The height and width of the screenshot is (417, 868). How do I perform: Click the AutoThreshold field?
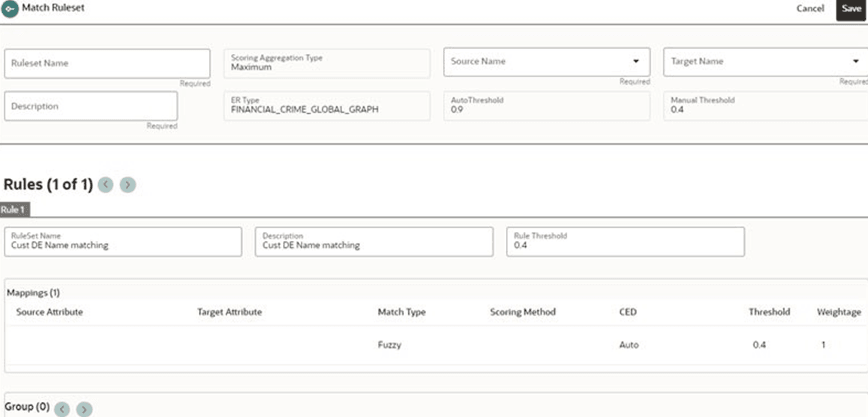tap(546, 106)
